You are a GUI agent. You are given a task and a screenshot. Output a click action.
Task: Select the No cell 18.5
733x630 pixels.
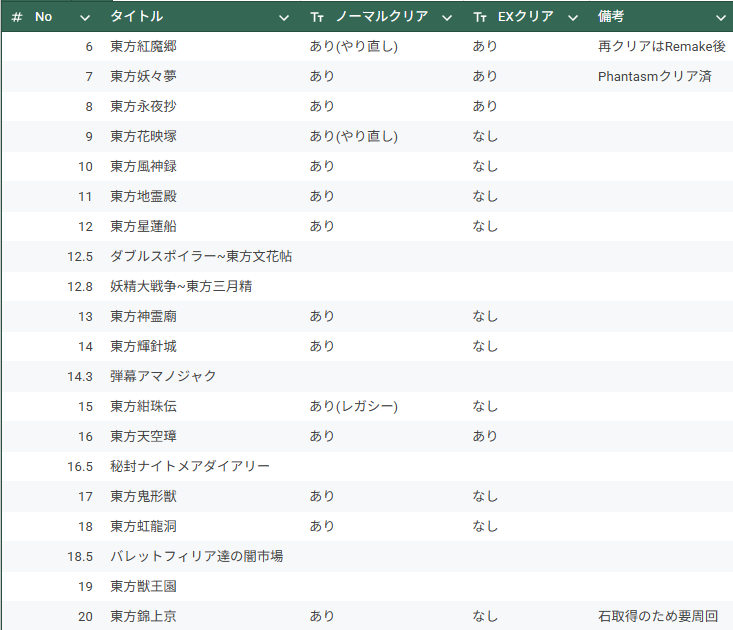(80, 557)
